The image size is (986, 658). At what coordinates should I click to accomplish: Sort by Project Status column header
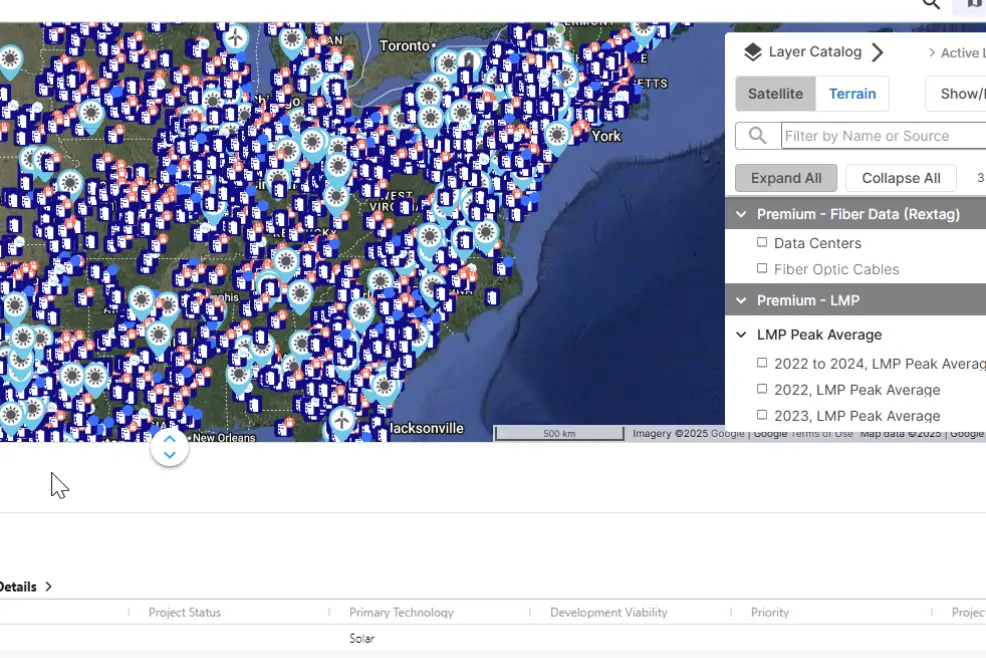[184, 613]
